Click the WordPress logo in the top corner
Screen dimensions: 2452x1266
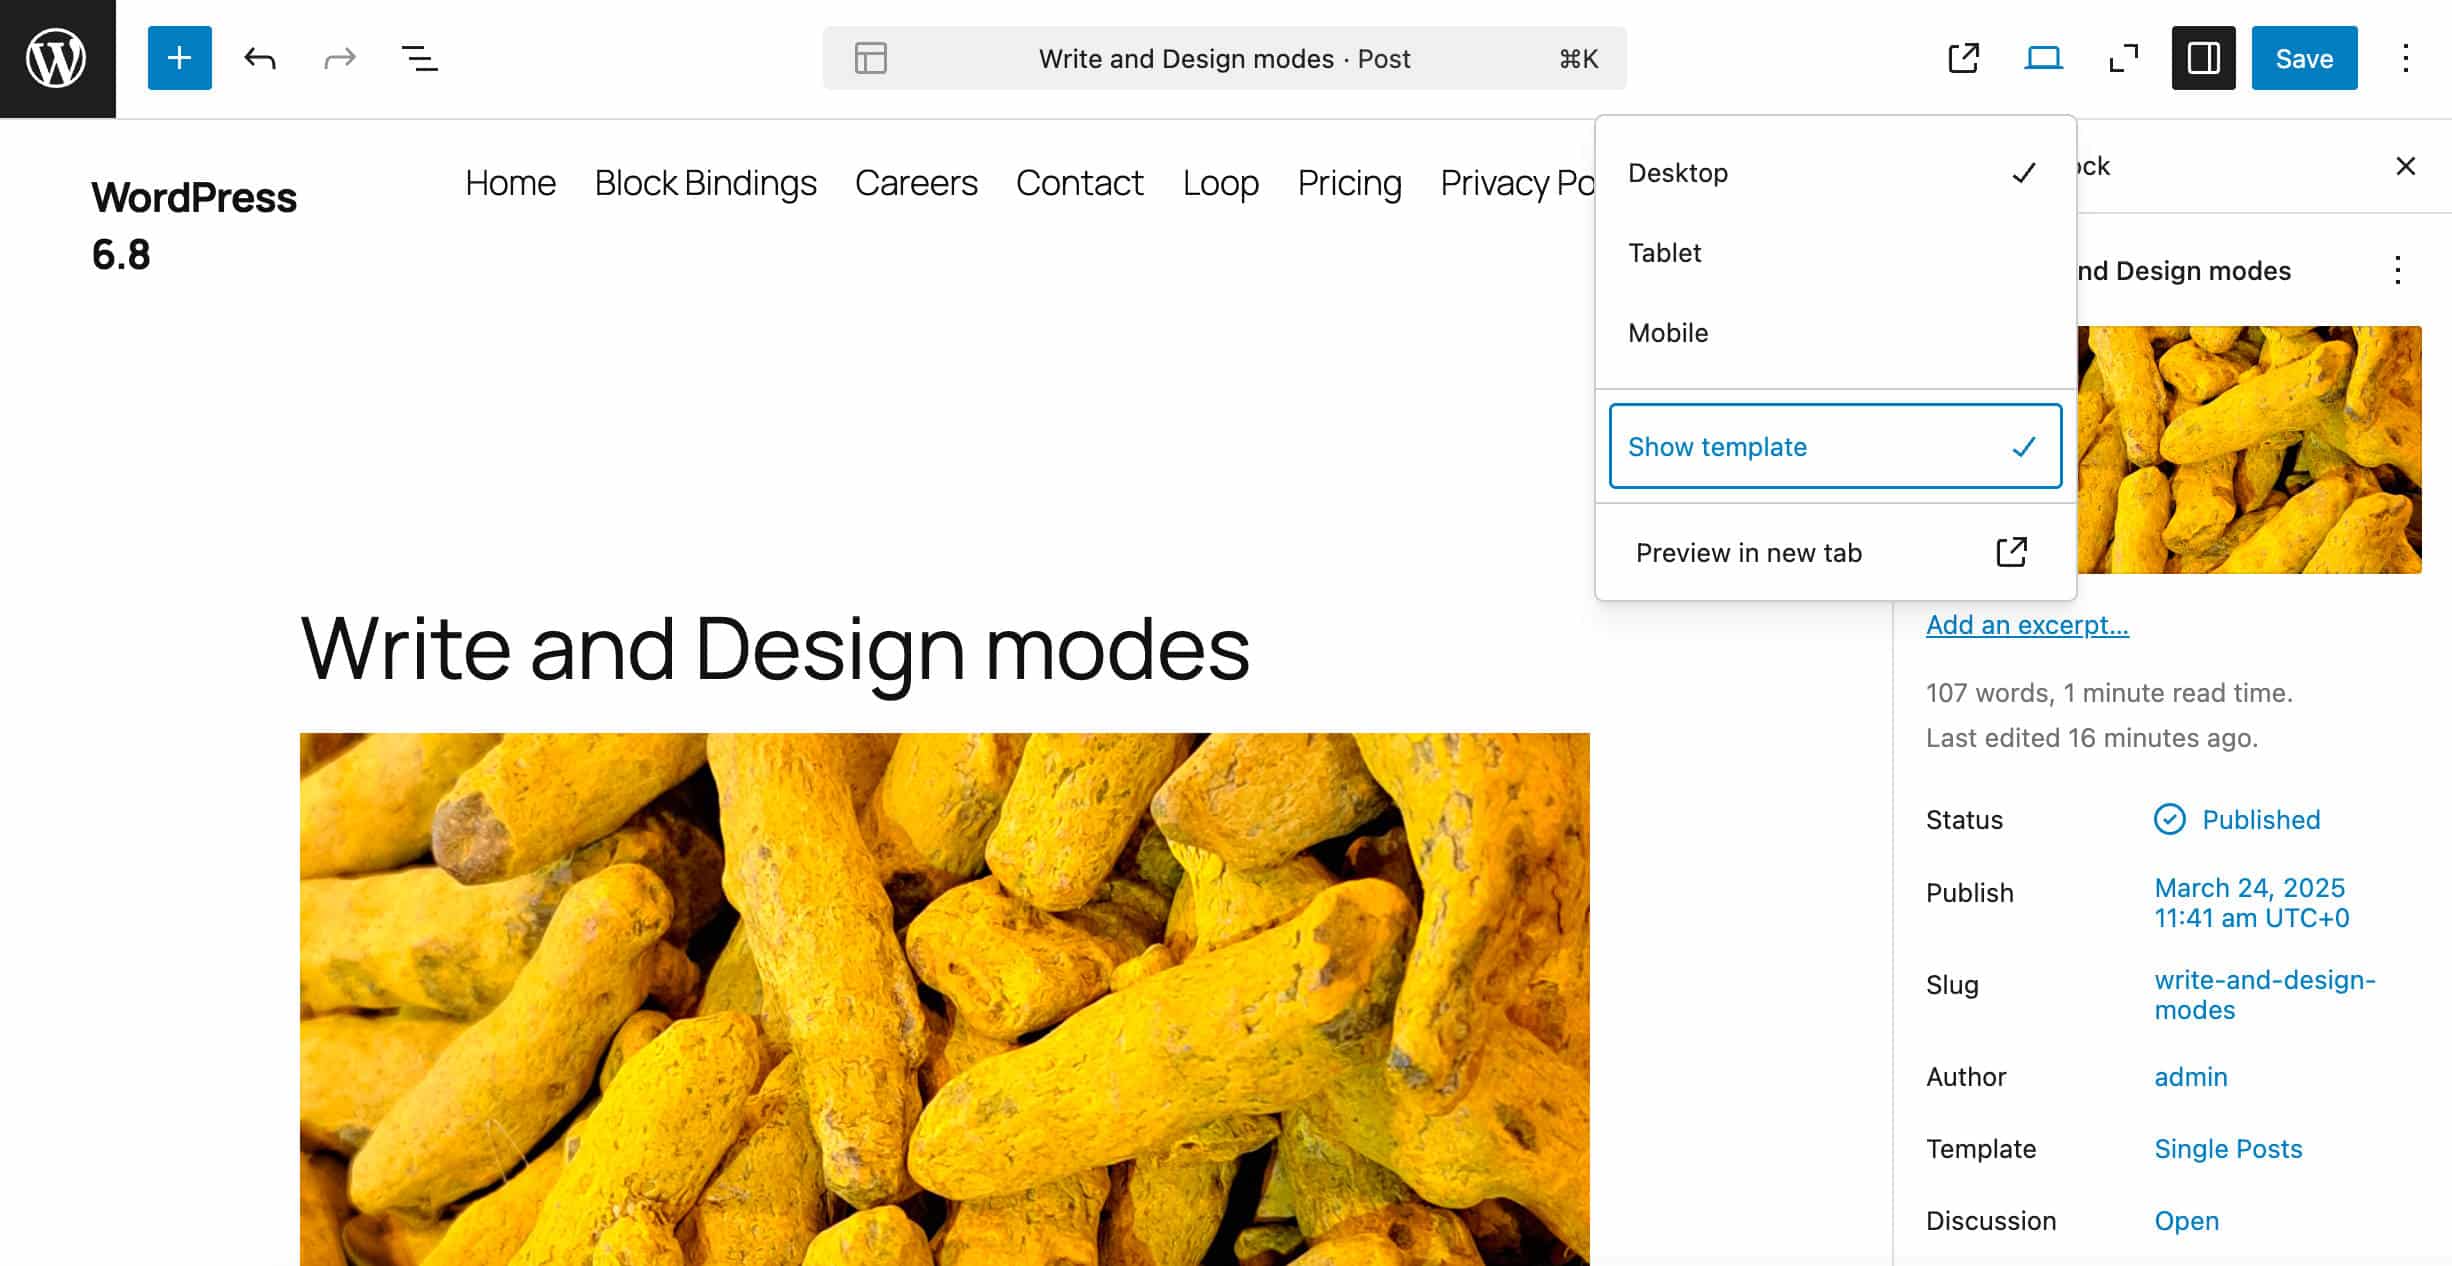(x=56, y=58)
